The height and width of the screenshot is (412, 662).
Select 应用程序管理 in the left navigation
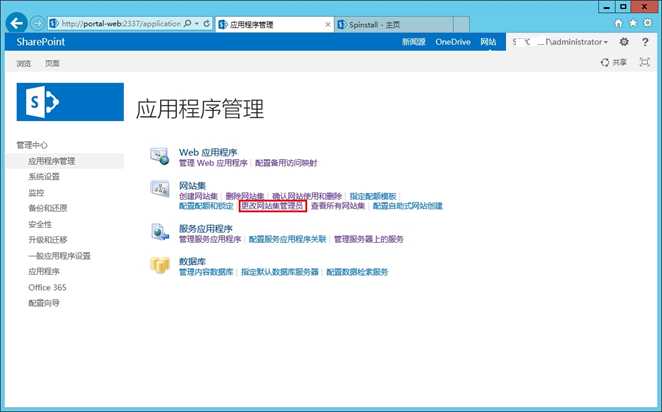52,161
